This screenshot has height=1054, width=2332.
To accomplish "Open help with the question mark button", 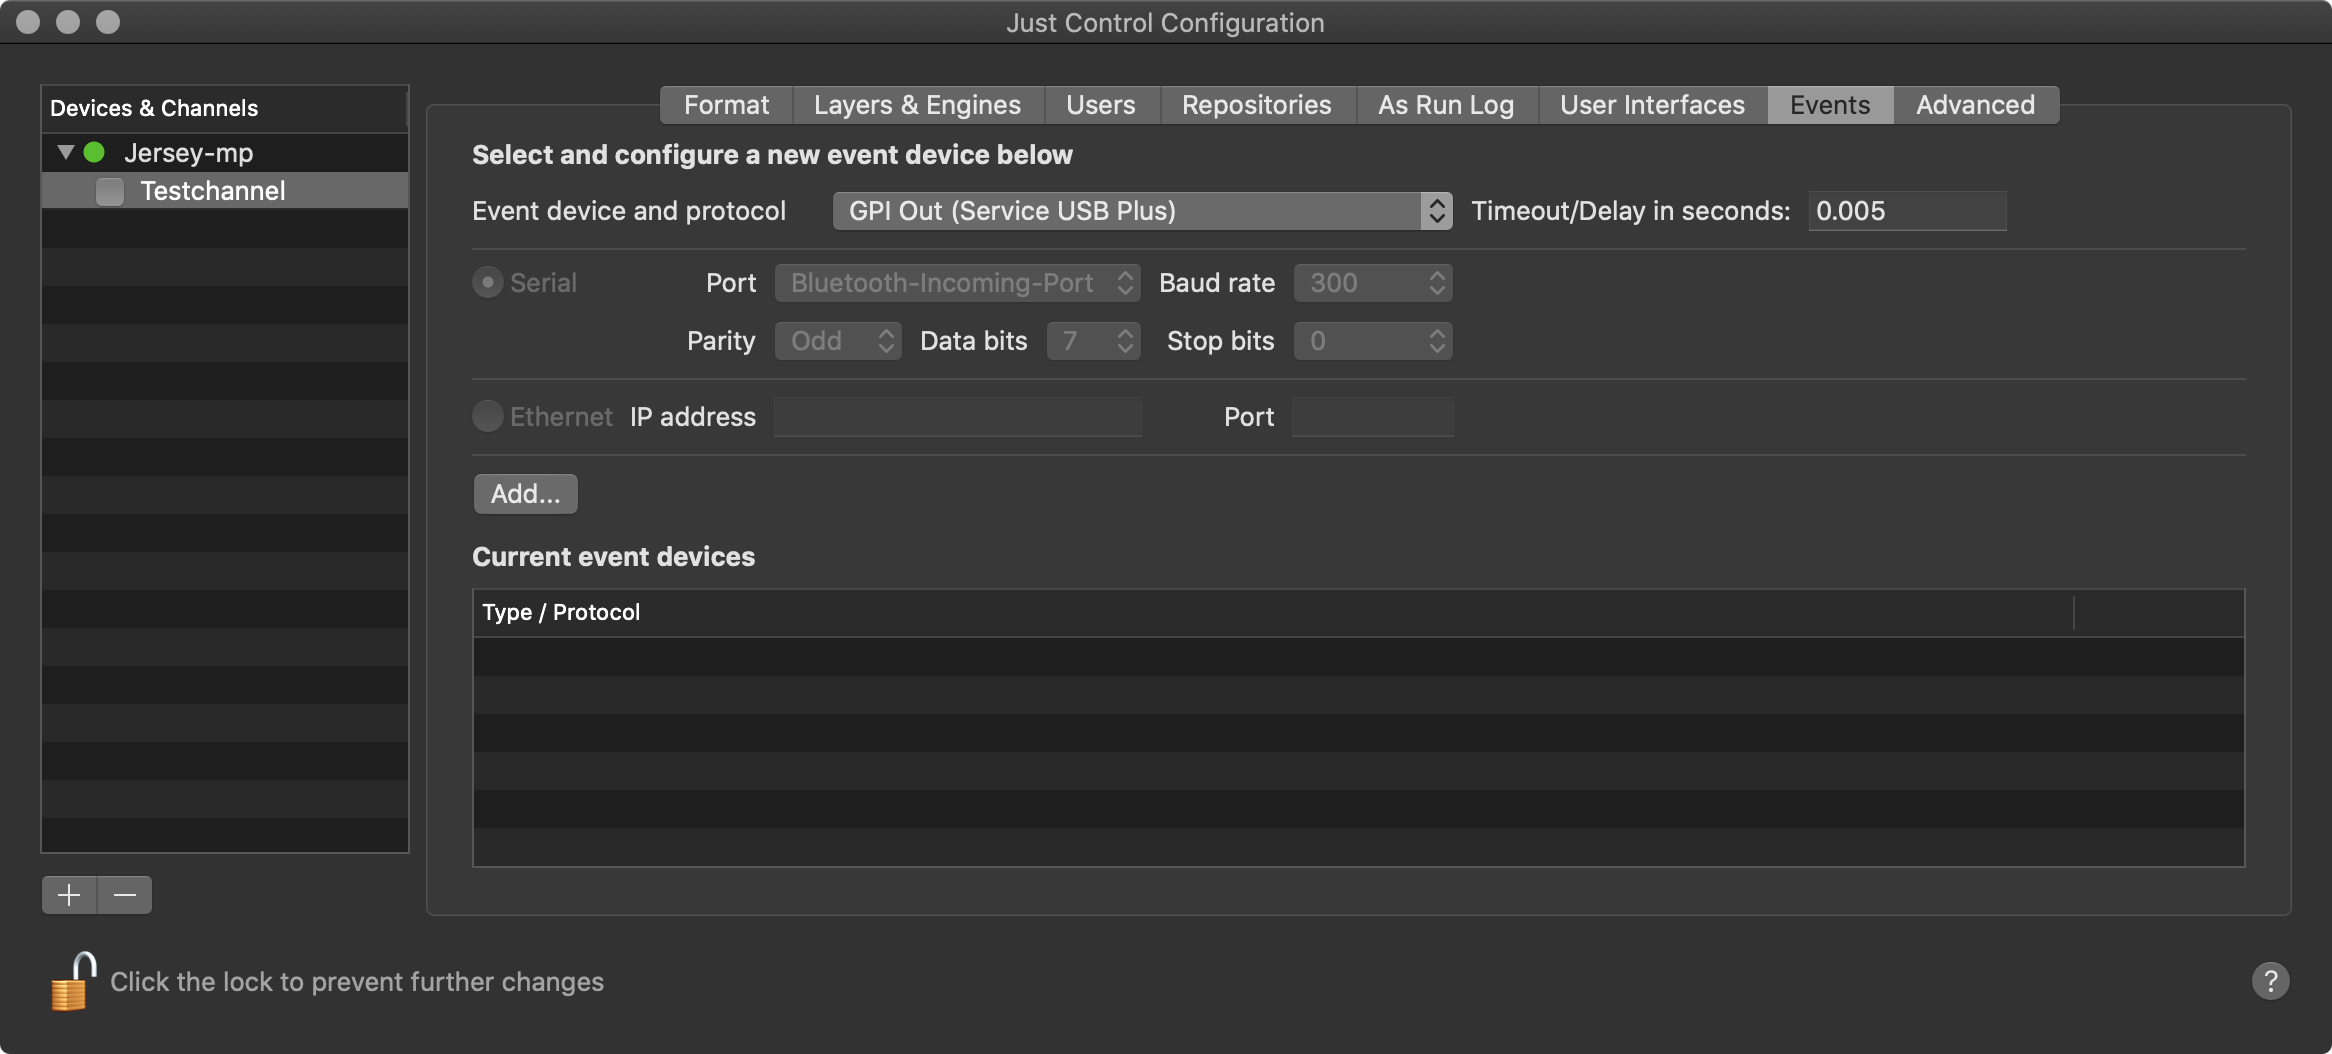I will pos(2270,981).
